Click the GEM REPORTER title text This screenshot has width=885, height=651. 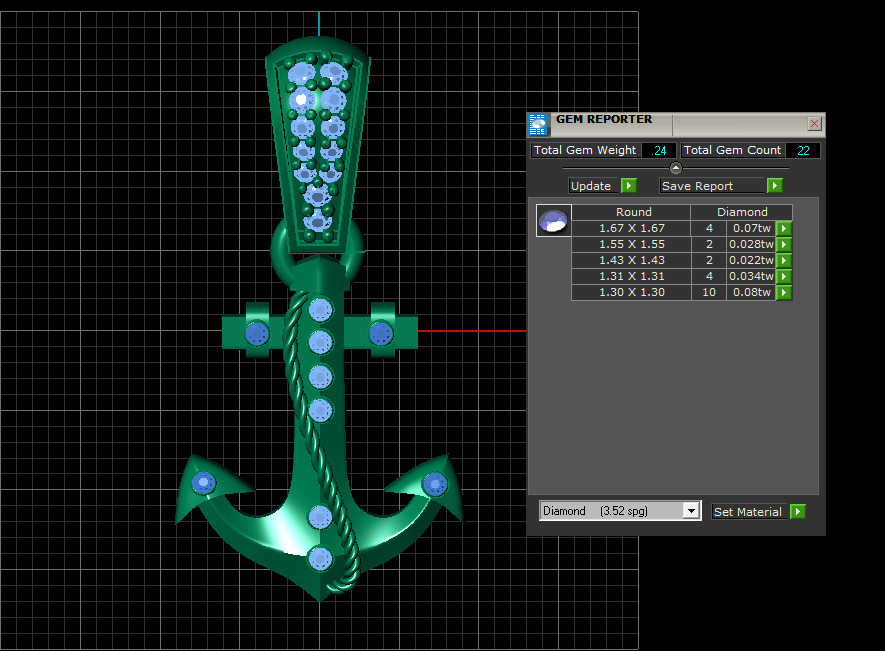[x=604, y=119]
